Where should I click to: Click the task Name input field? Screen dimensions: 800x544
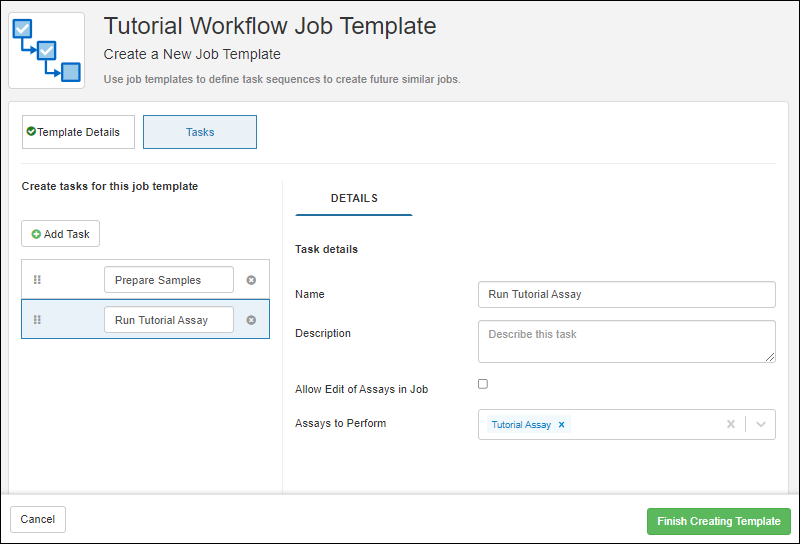click(x=627, y=294)
